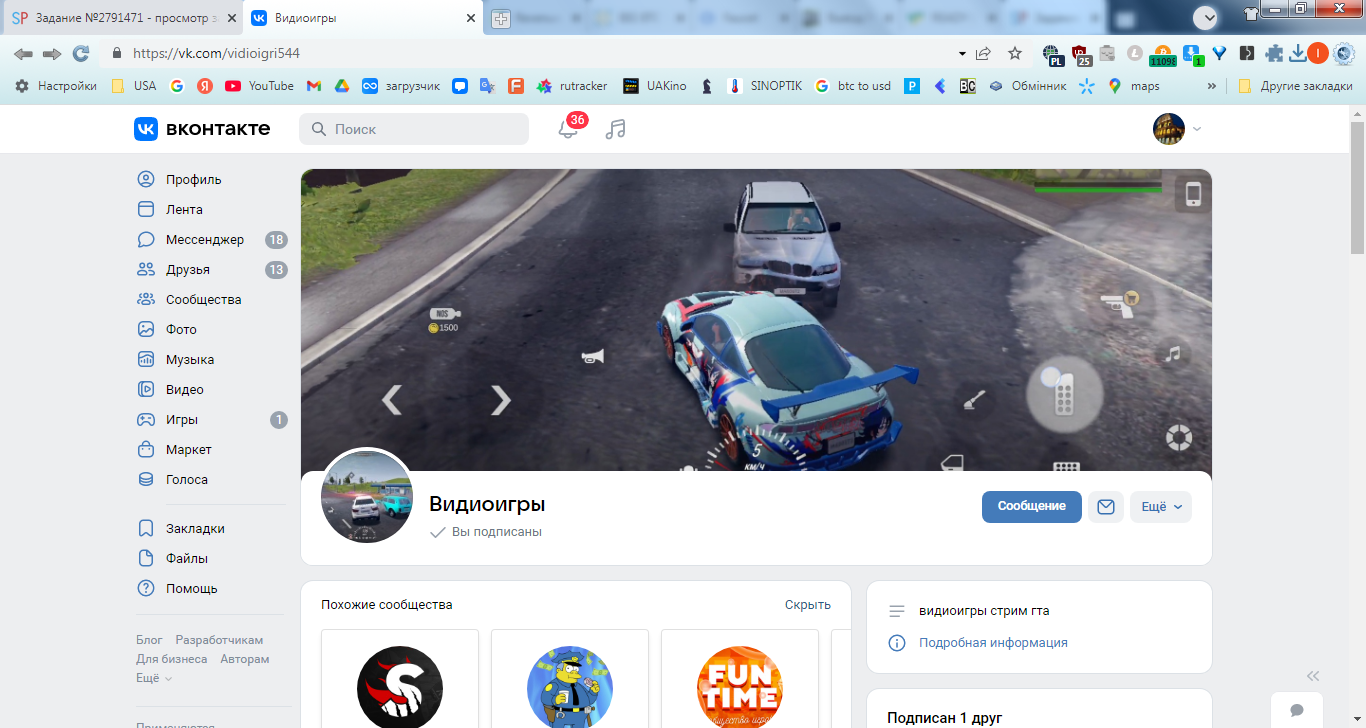The width and height of the screenshot is (1366, 728).
Task: Open the Видиоигры community avatar
Action: (x=367, y=496)
